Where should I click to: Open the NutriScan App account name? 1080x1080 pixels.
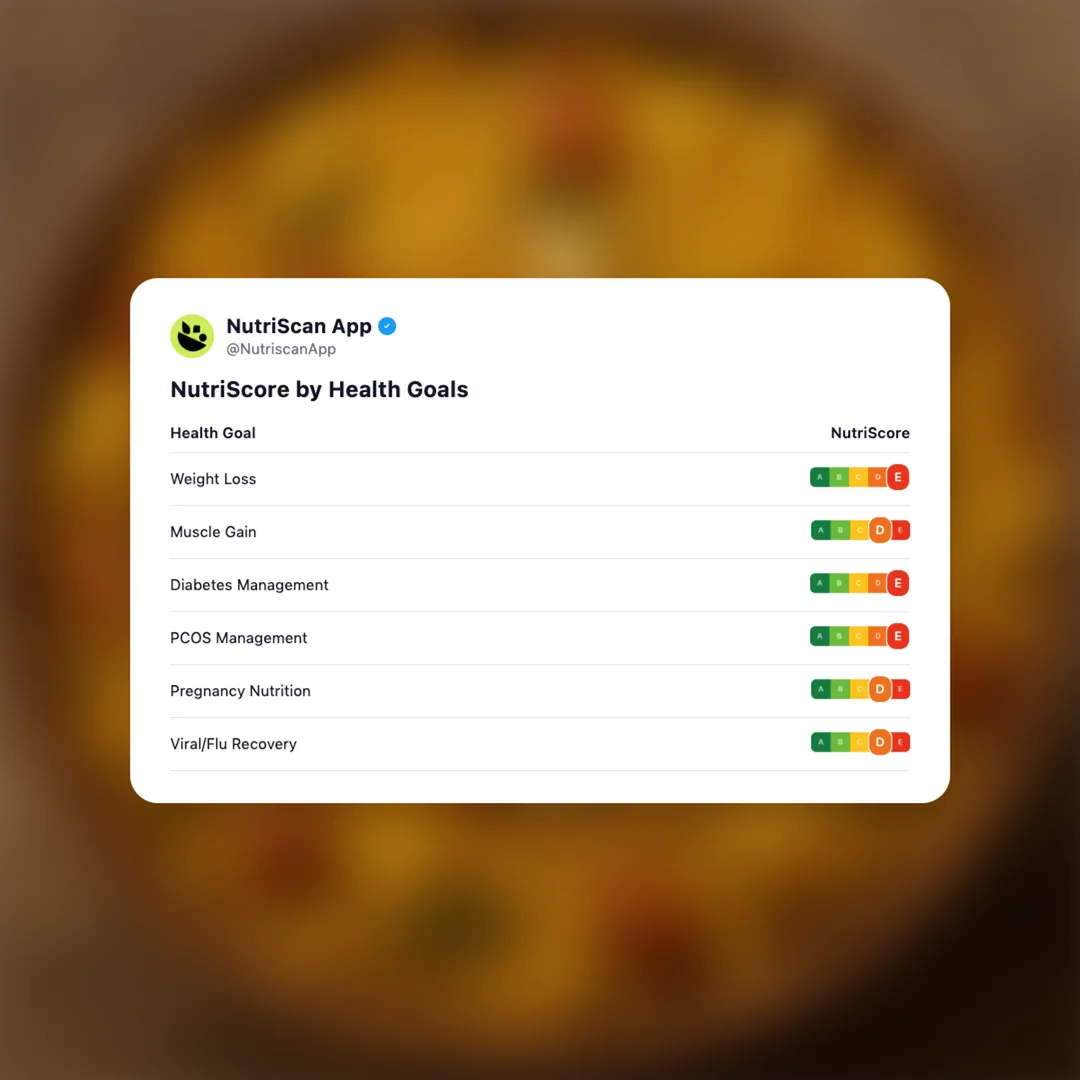[x=299, y=326]
